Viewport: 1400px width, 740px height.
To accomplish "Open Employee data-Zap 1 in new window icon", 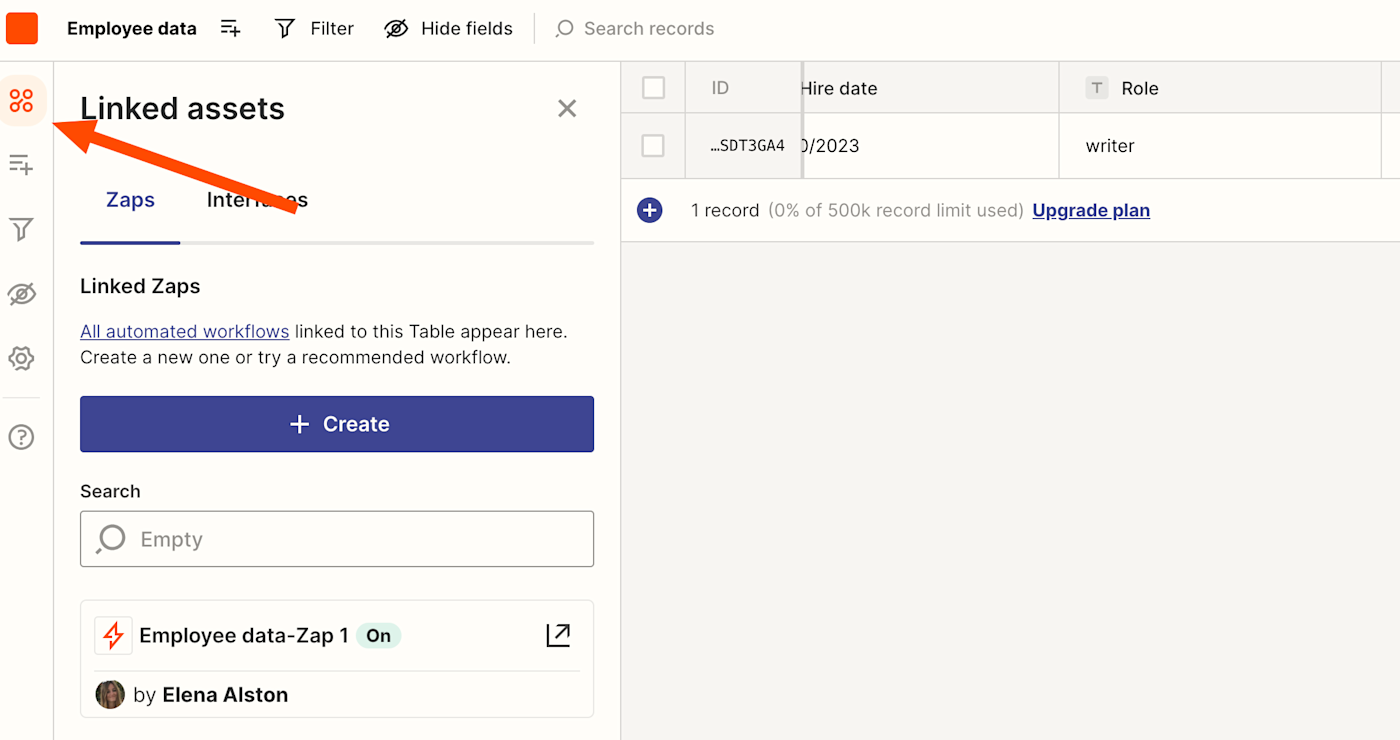I will point(558,635).
